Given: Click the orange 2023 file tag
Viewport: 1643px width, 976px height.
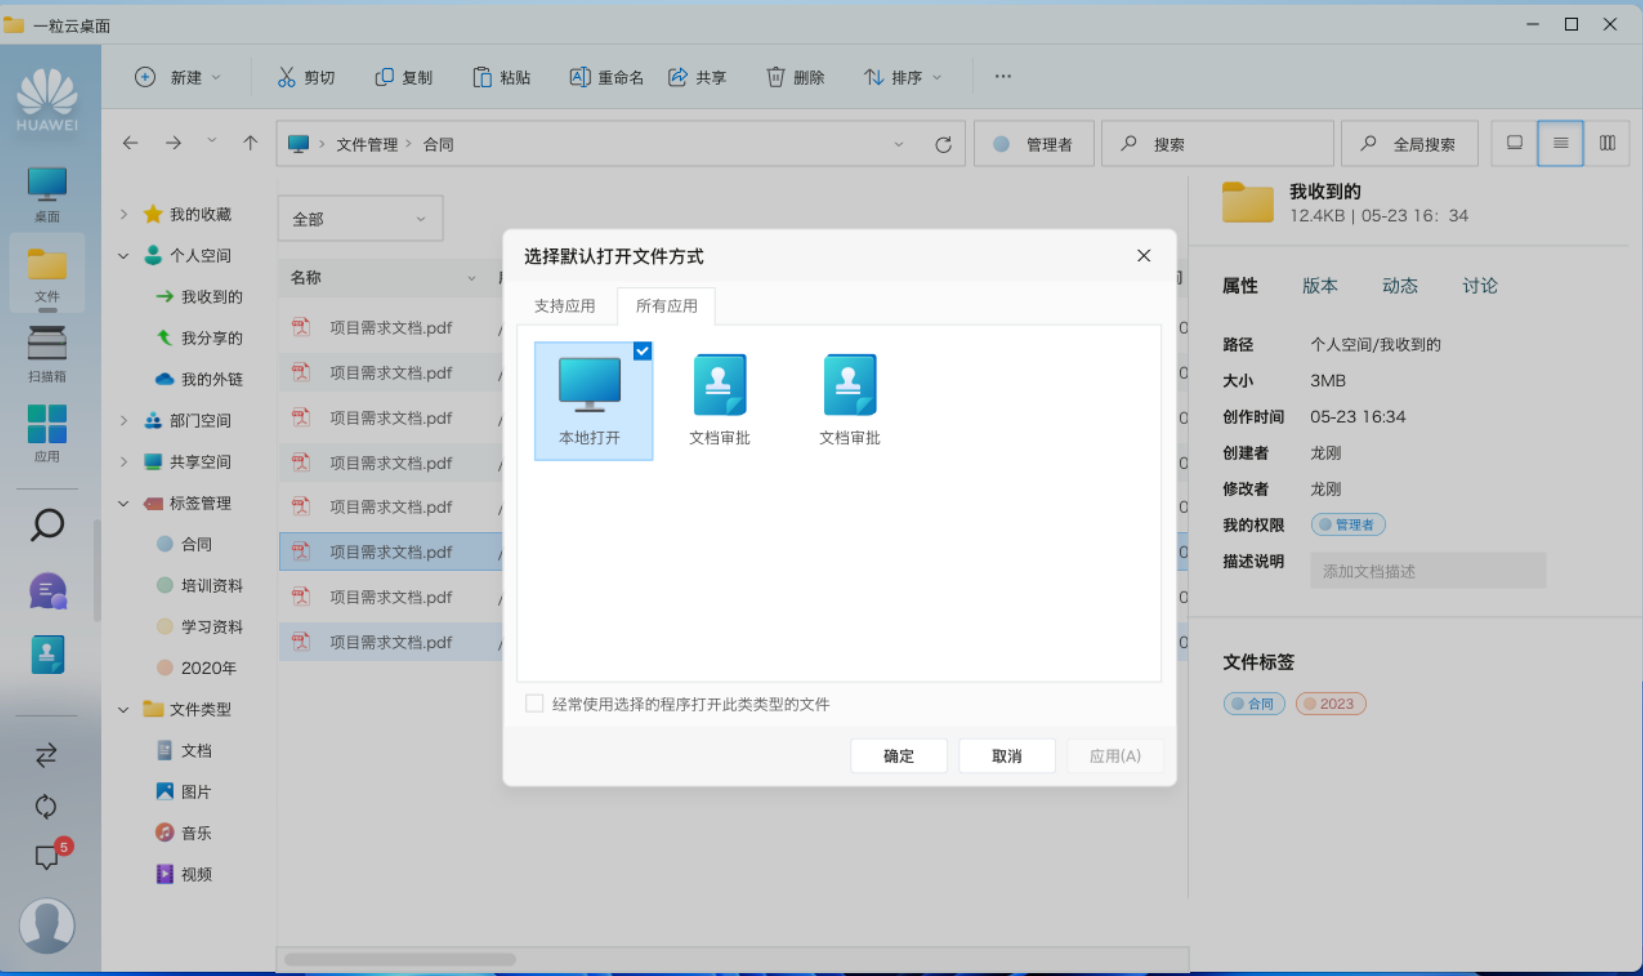Looking at the screenshot, I should tap(1330, 704).
